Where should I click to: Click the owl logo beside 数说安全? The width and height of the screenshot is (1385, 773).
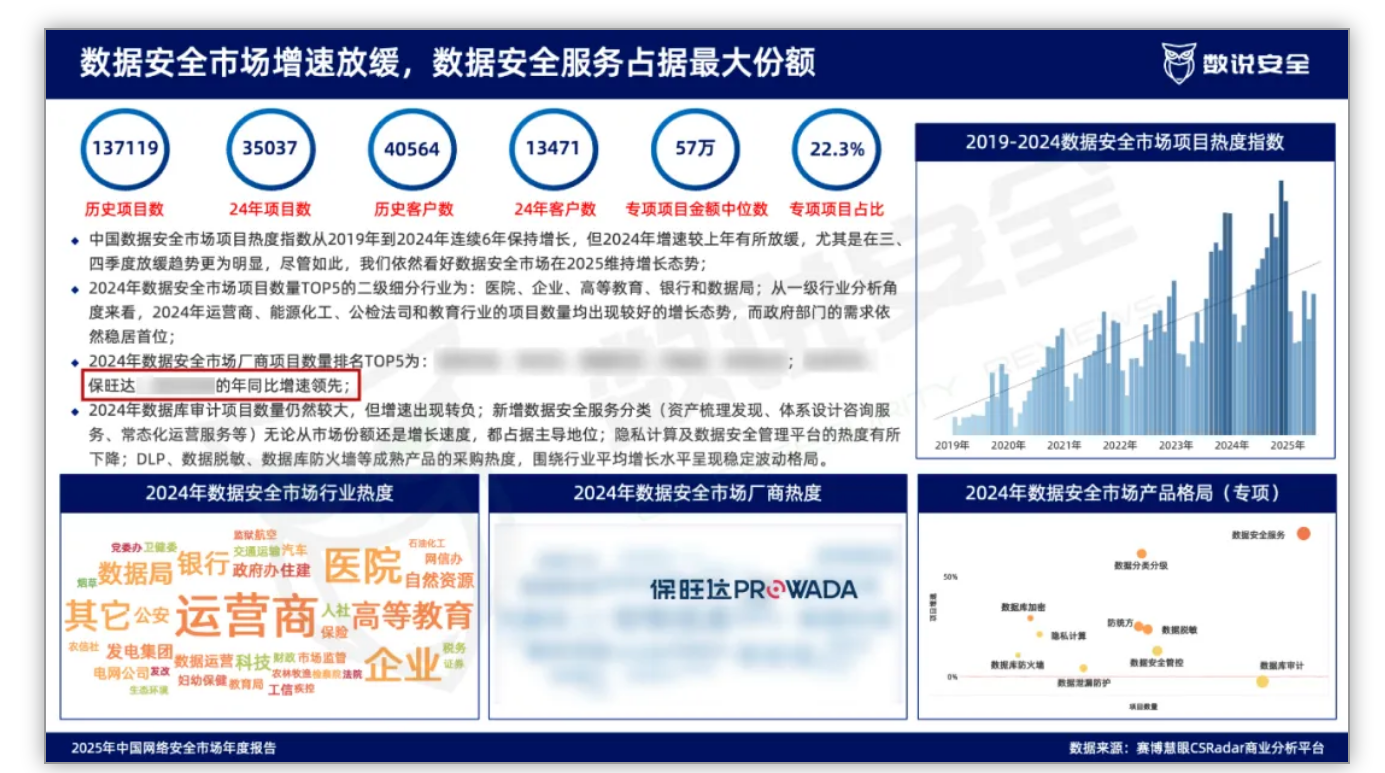coord(1179,63)
